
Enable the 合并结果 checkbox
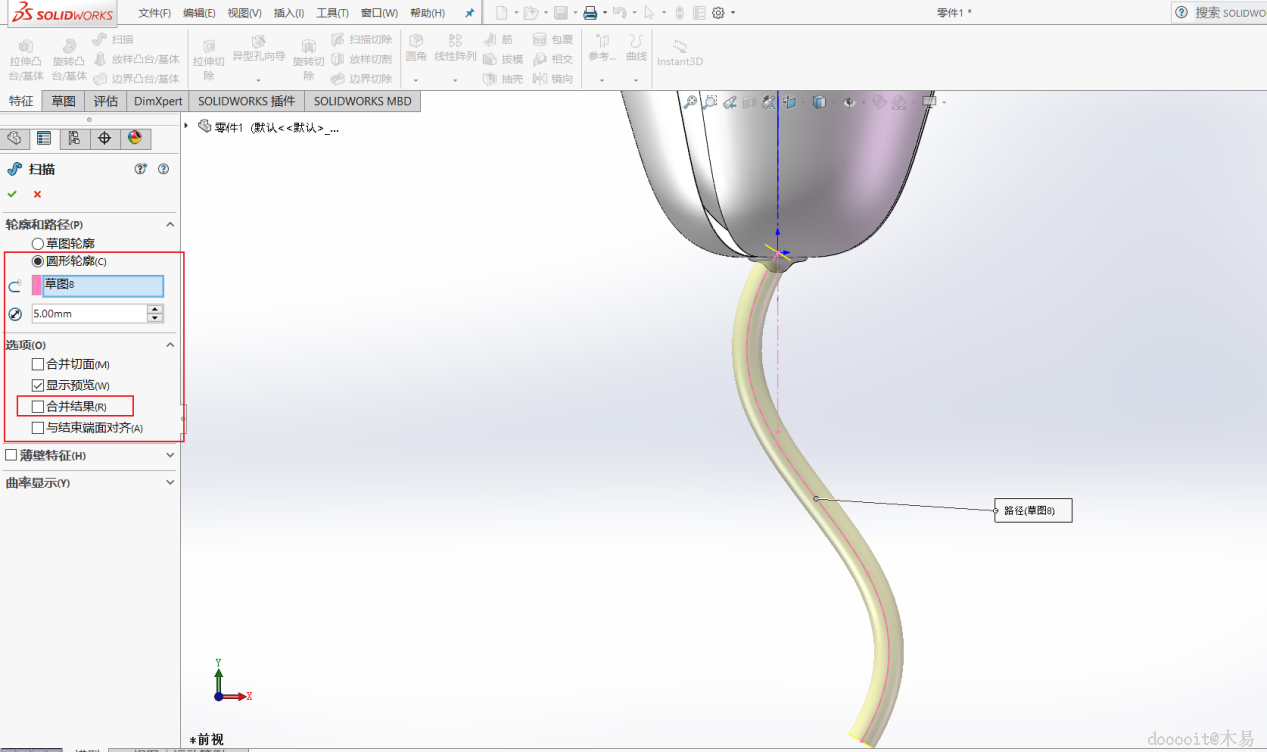pos(38,407)
